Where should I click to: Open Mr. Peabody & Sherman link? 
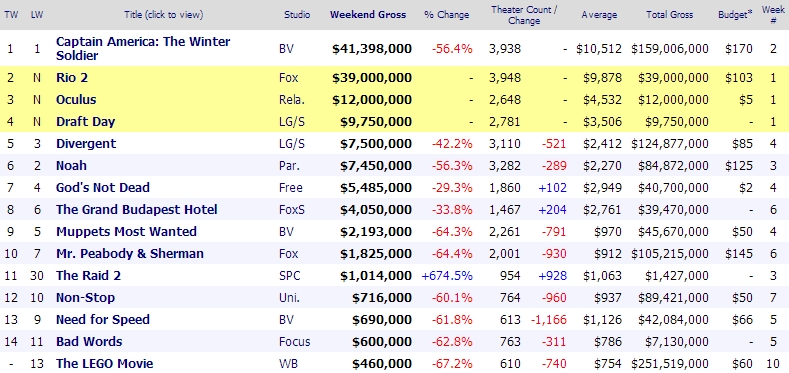[130, 254]
